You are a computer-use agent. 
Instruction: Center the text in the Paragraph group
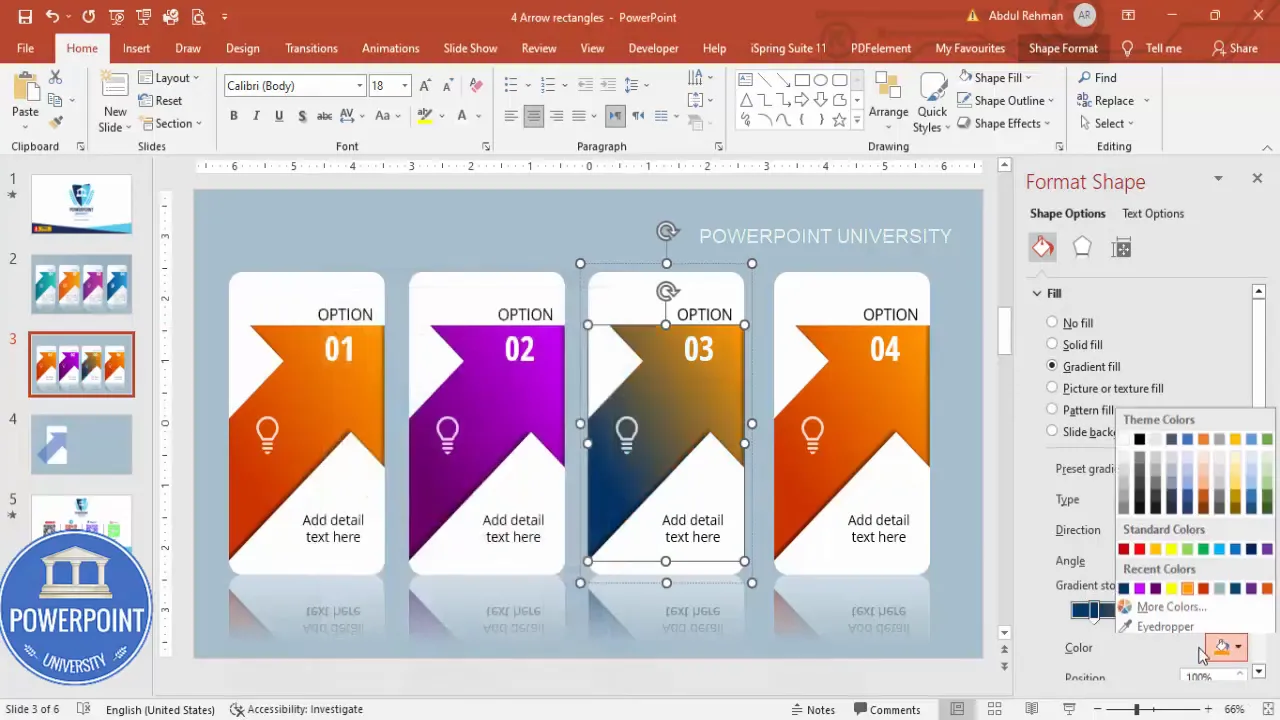click(533, 116)
